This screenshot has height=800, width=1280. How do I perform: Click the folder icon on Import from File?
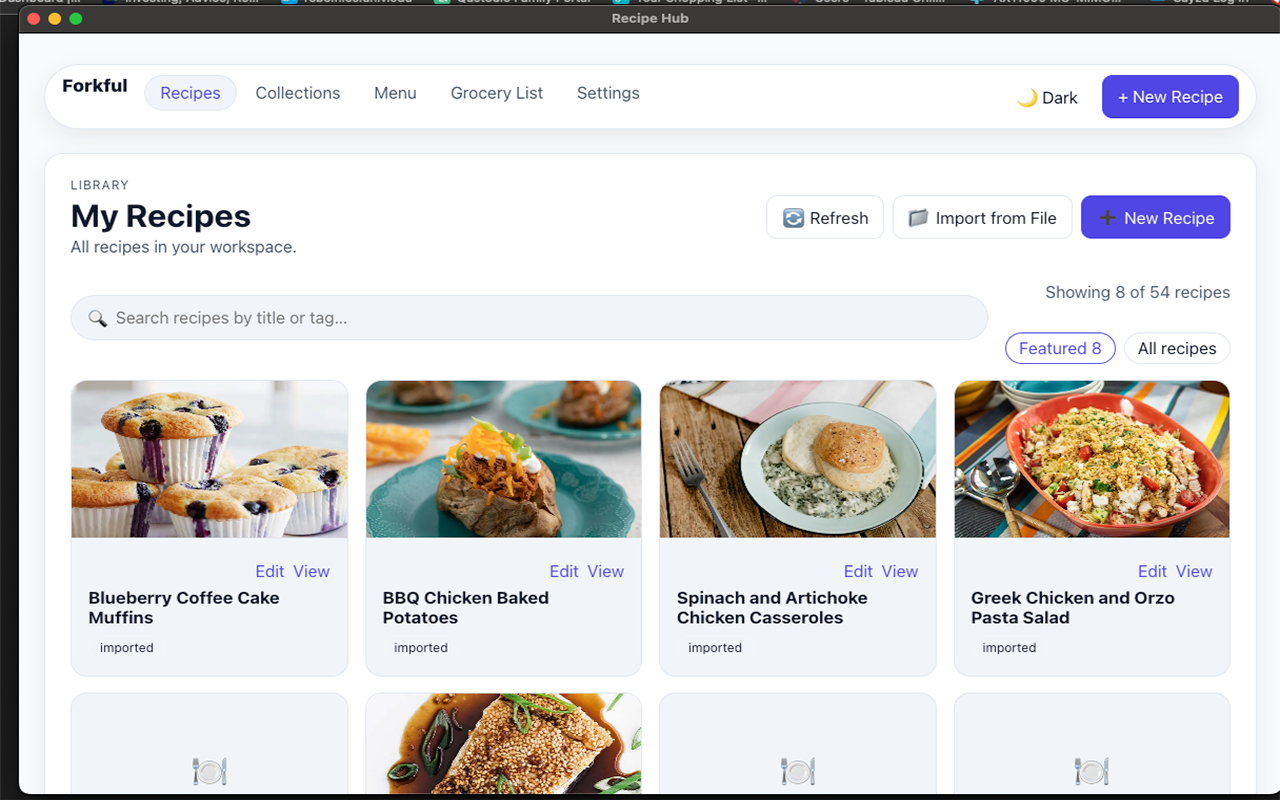pyautogui.click(x=918, y=218)
